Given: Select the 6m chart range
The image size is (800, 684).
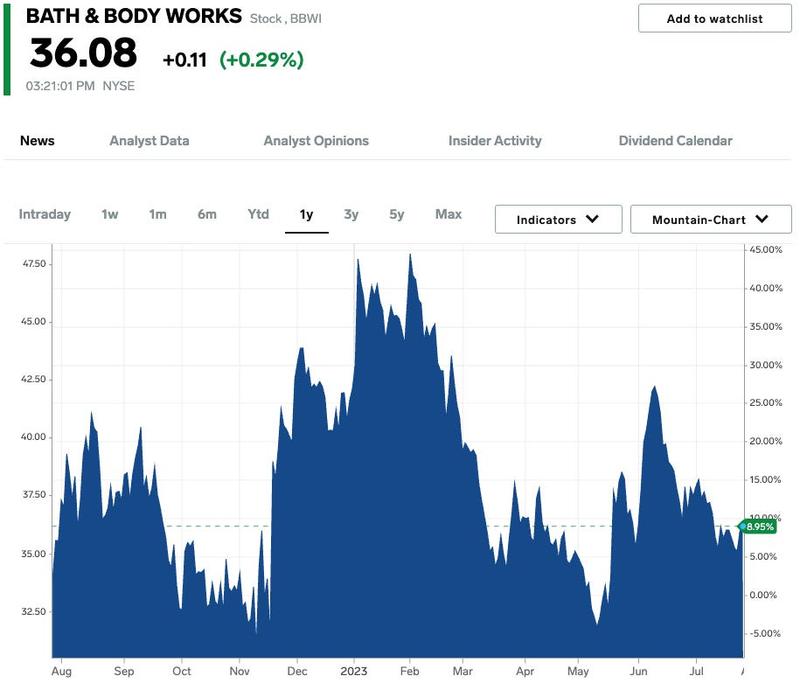Looking at the screenshot, I should pos(207,214).
